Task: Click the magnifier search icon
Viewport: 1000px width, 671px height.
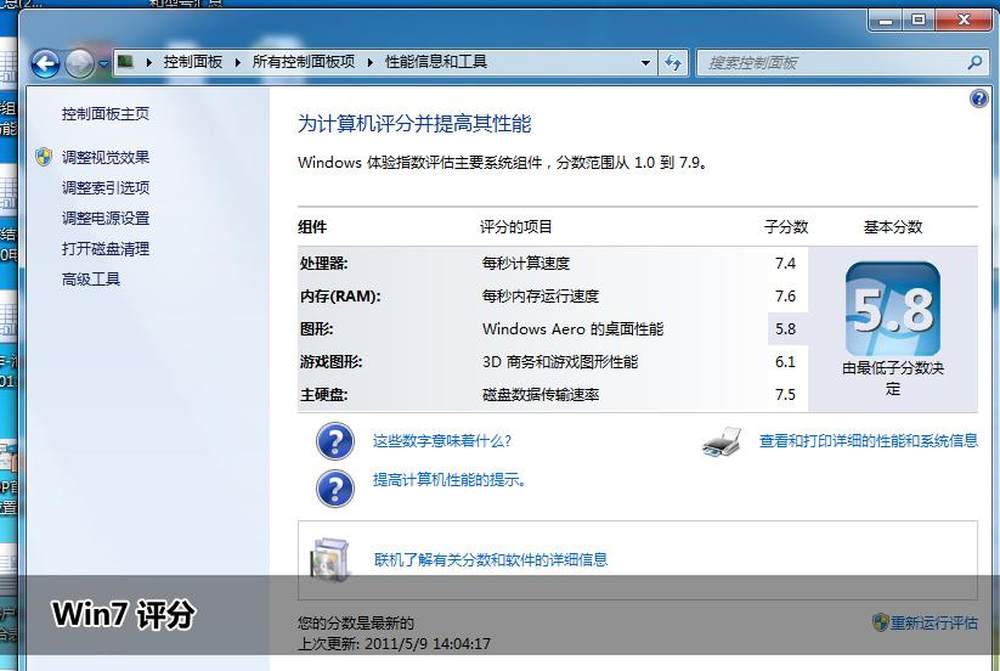Action: point(974,63)
